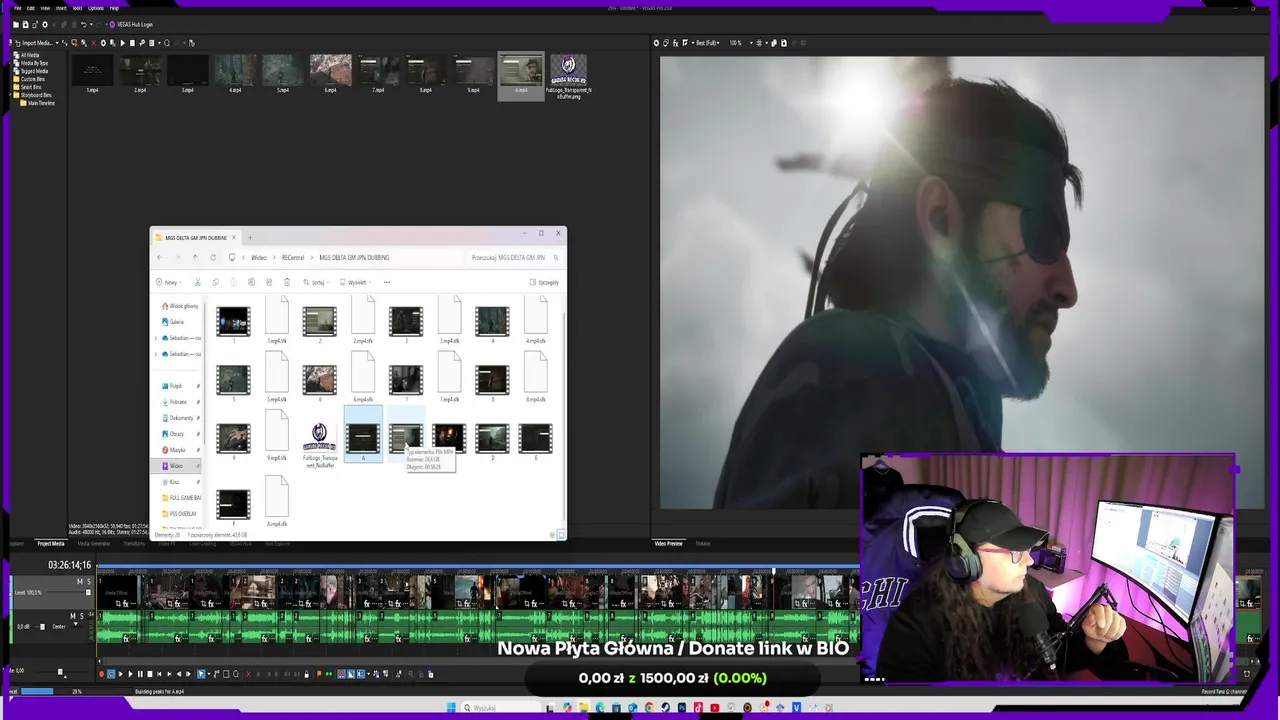Click RECentral in Explorer breadcrumb path
Viewport: 1280px width, 720px height.
[x=293, y=257]
